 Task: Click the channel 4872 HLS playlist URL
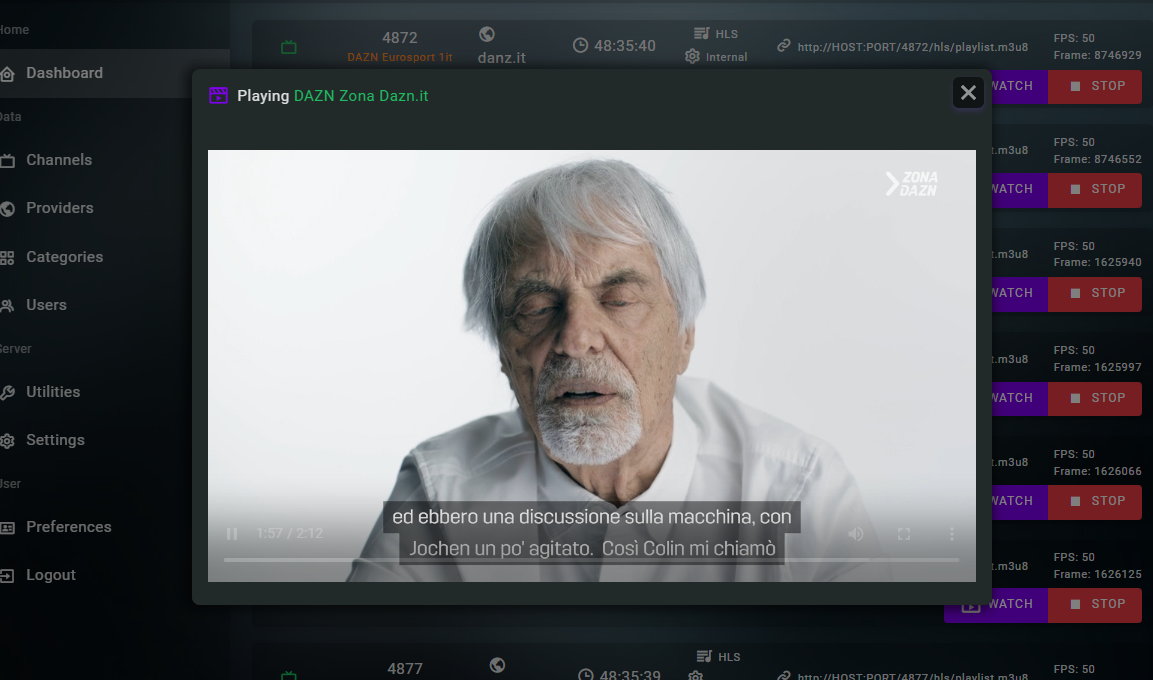(x=913, y=47)
